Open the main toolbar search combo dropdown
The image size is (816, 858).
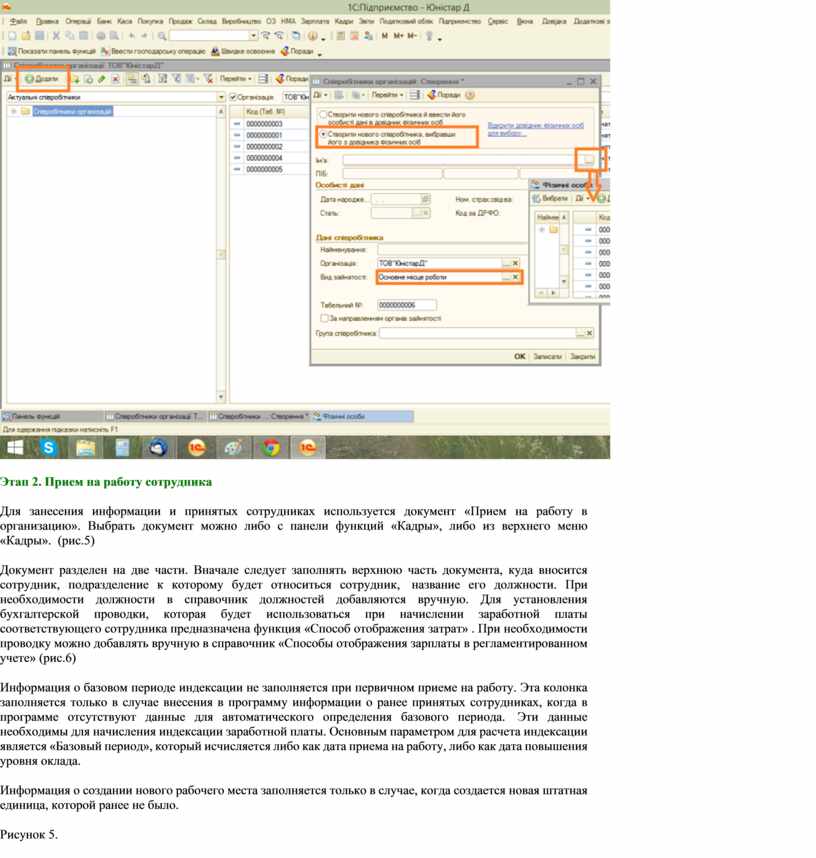253,36
